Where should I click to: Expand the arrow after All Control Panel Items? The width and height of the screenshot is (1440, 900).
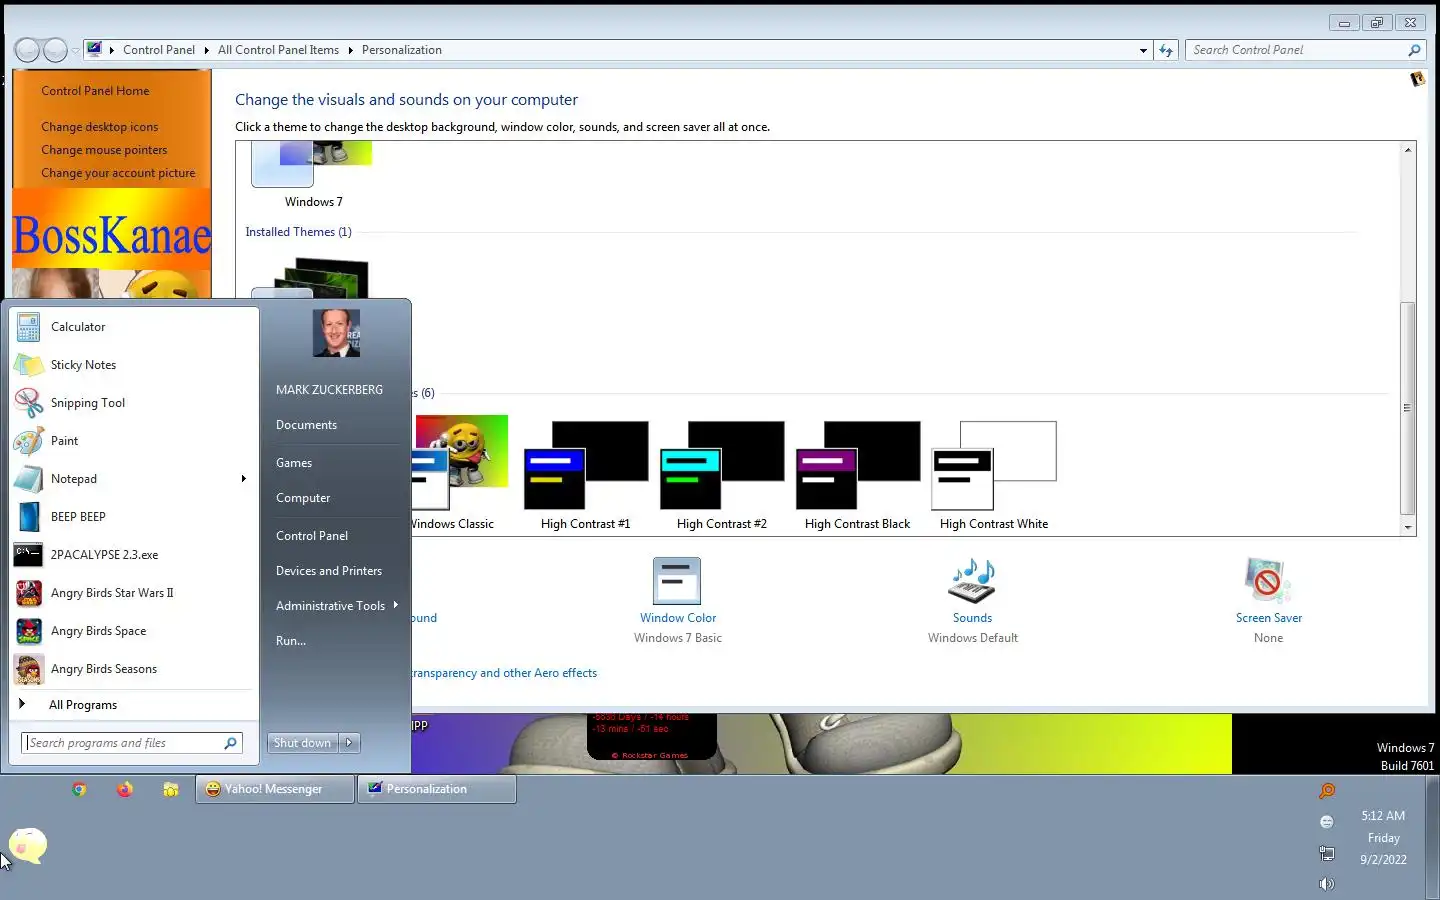point(350,50)
